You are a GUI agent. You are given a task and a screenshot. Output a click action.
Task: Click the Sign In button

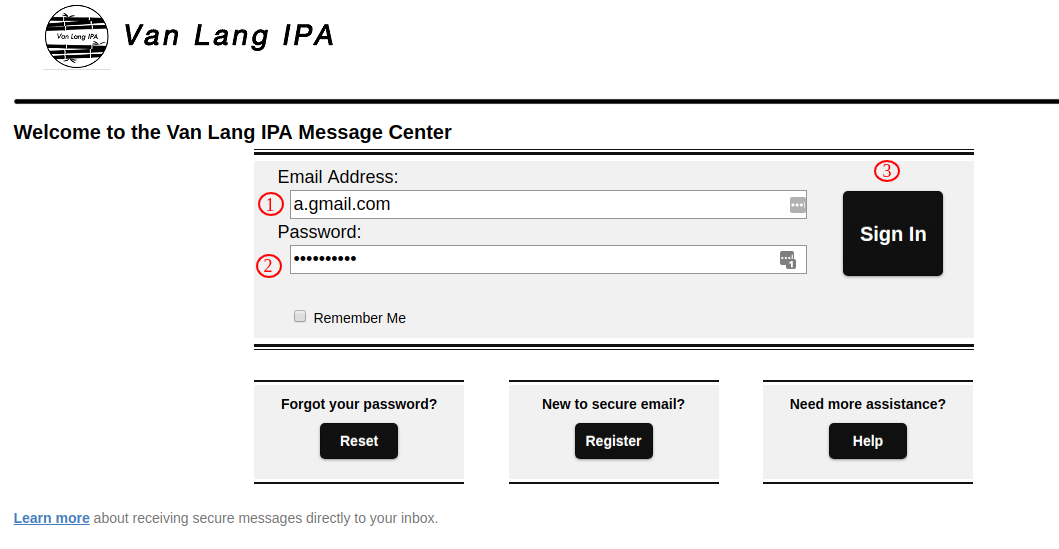click(x=892, y=234)
